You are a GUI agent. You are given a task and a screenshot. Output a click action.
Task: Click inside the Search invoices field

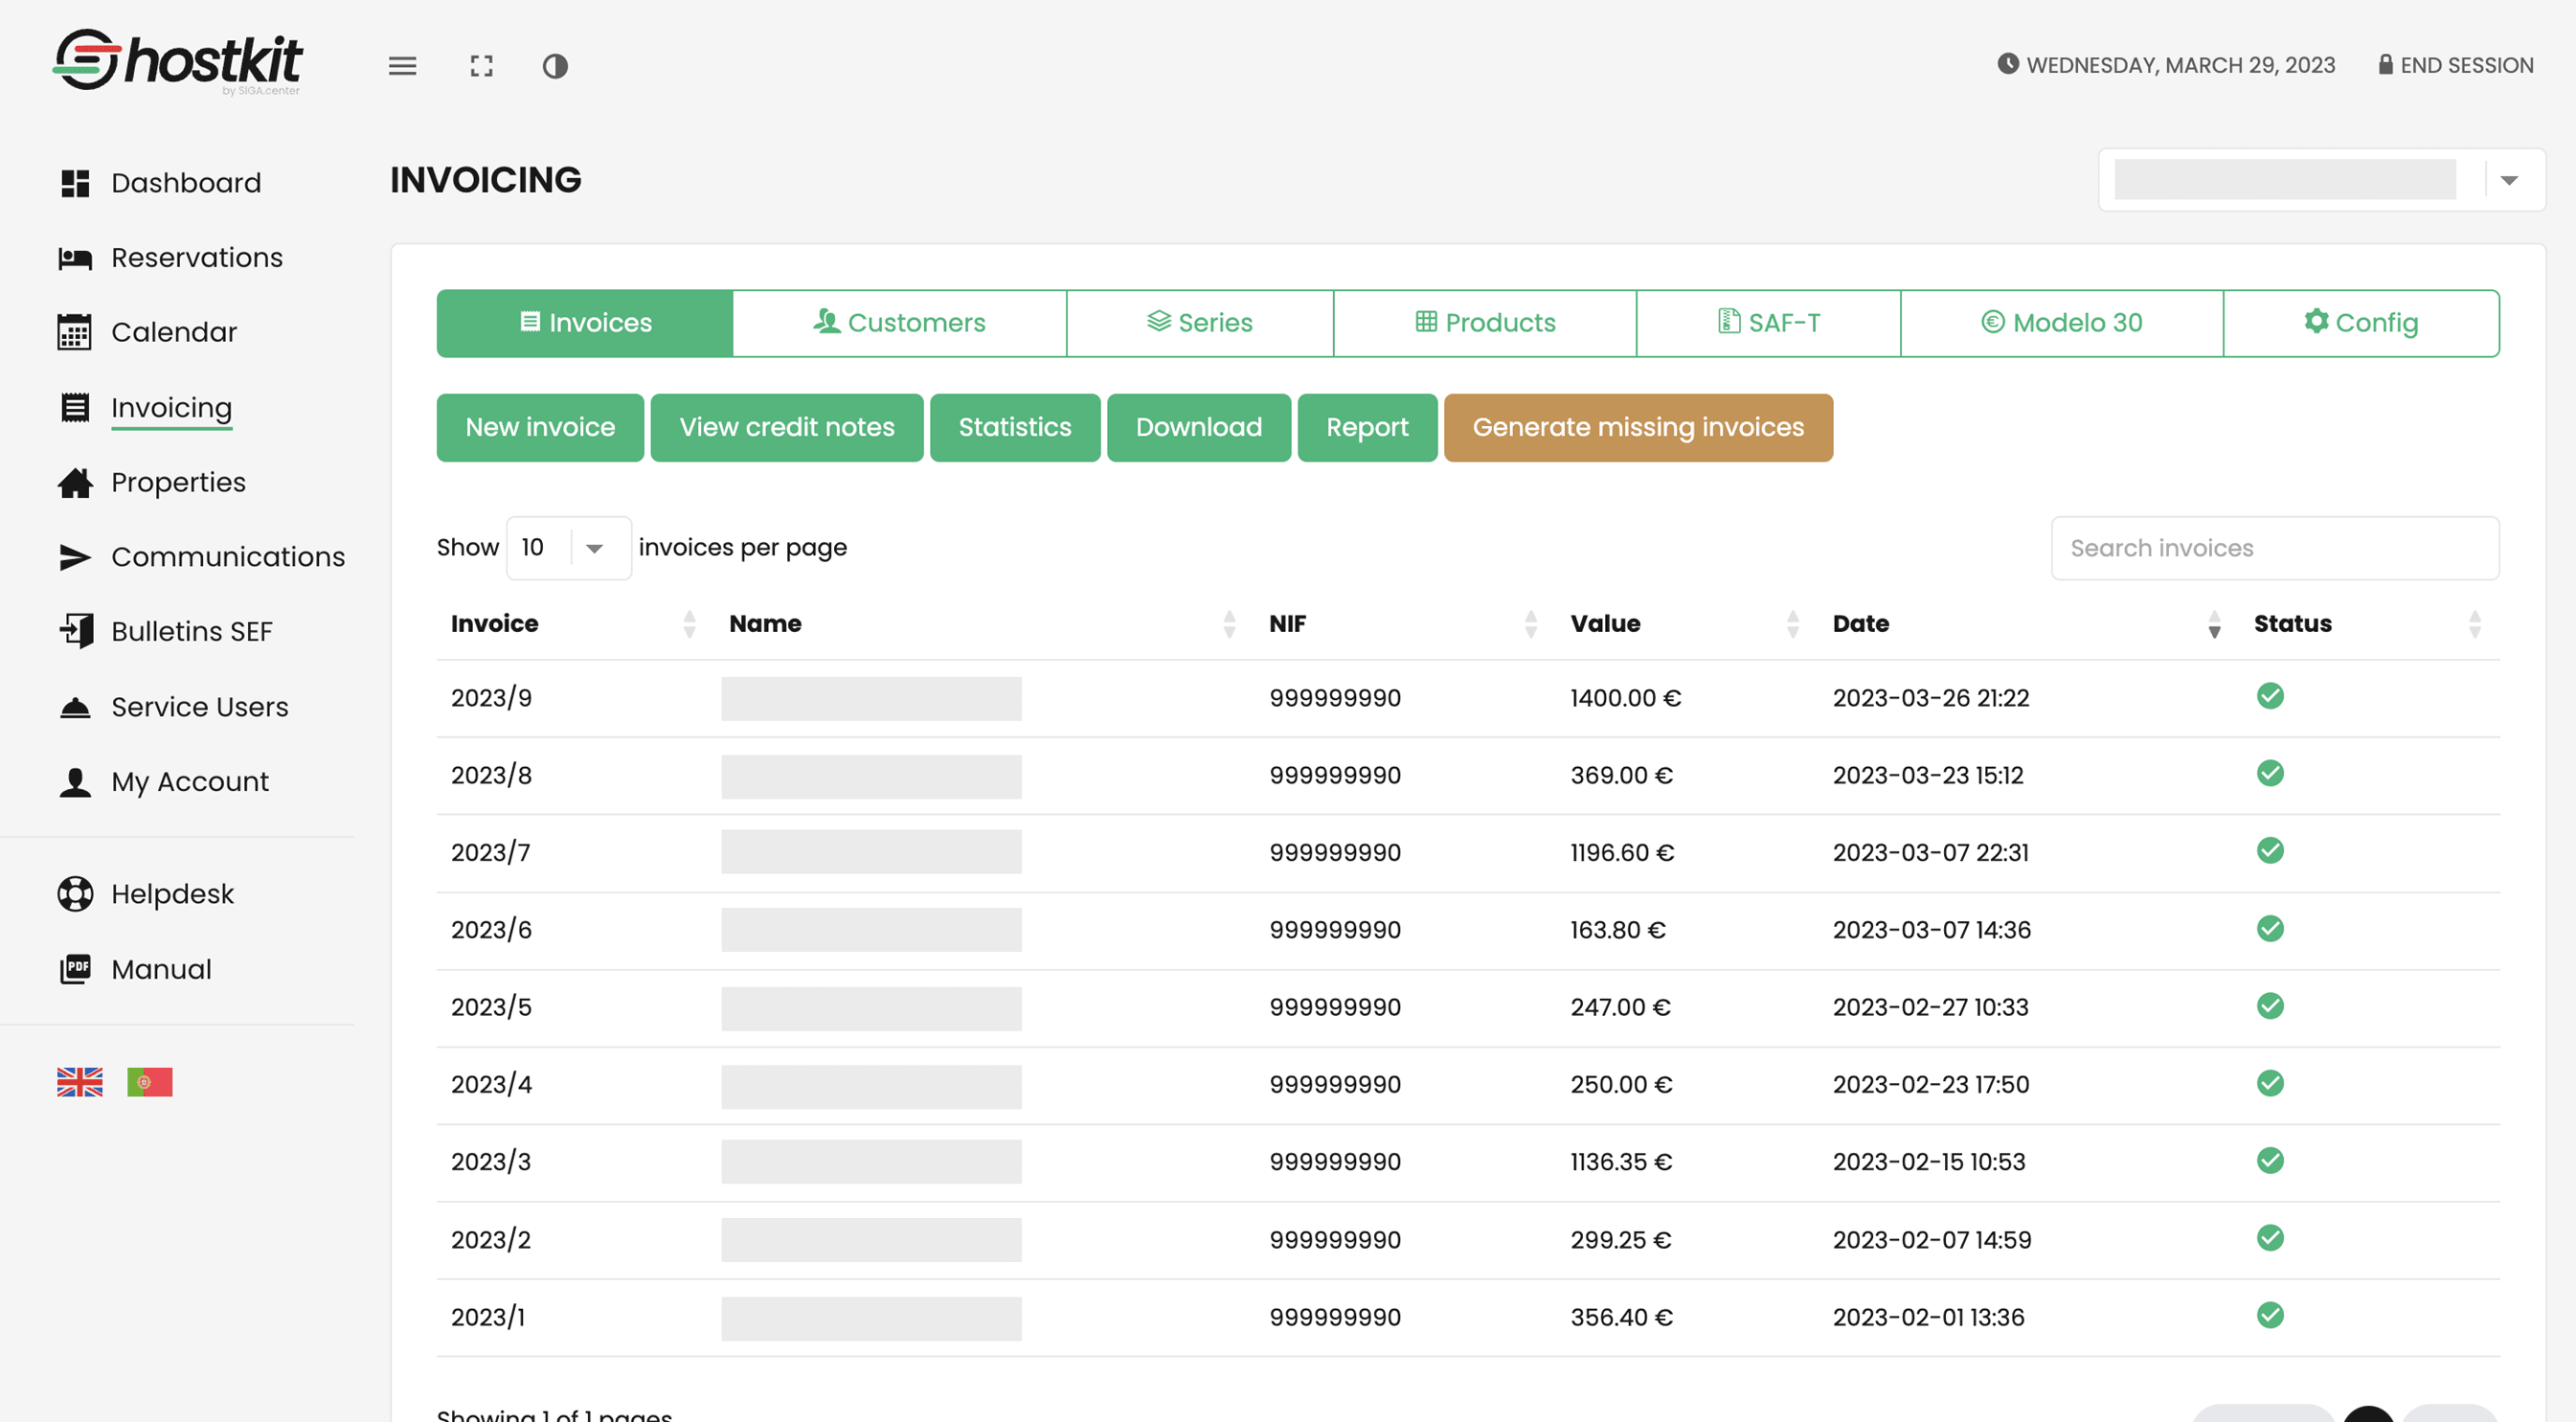tap(2274, 547)
